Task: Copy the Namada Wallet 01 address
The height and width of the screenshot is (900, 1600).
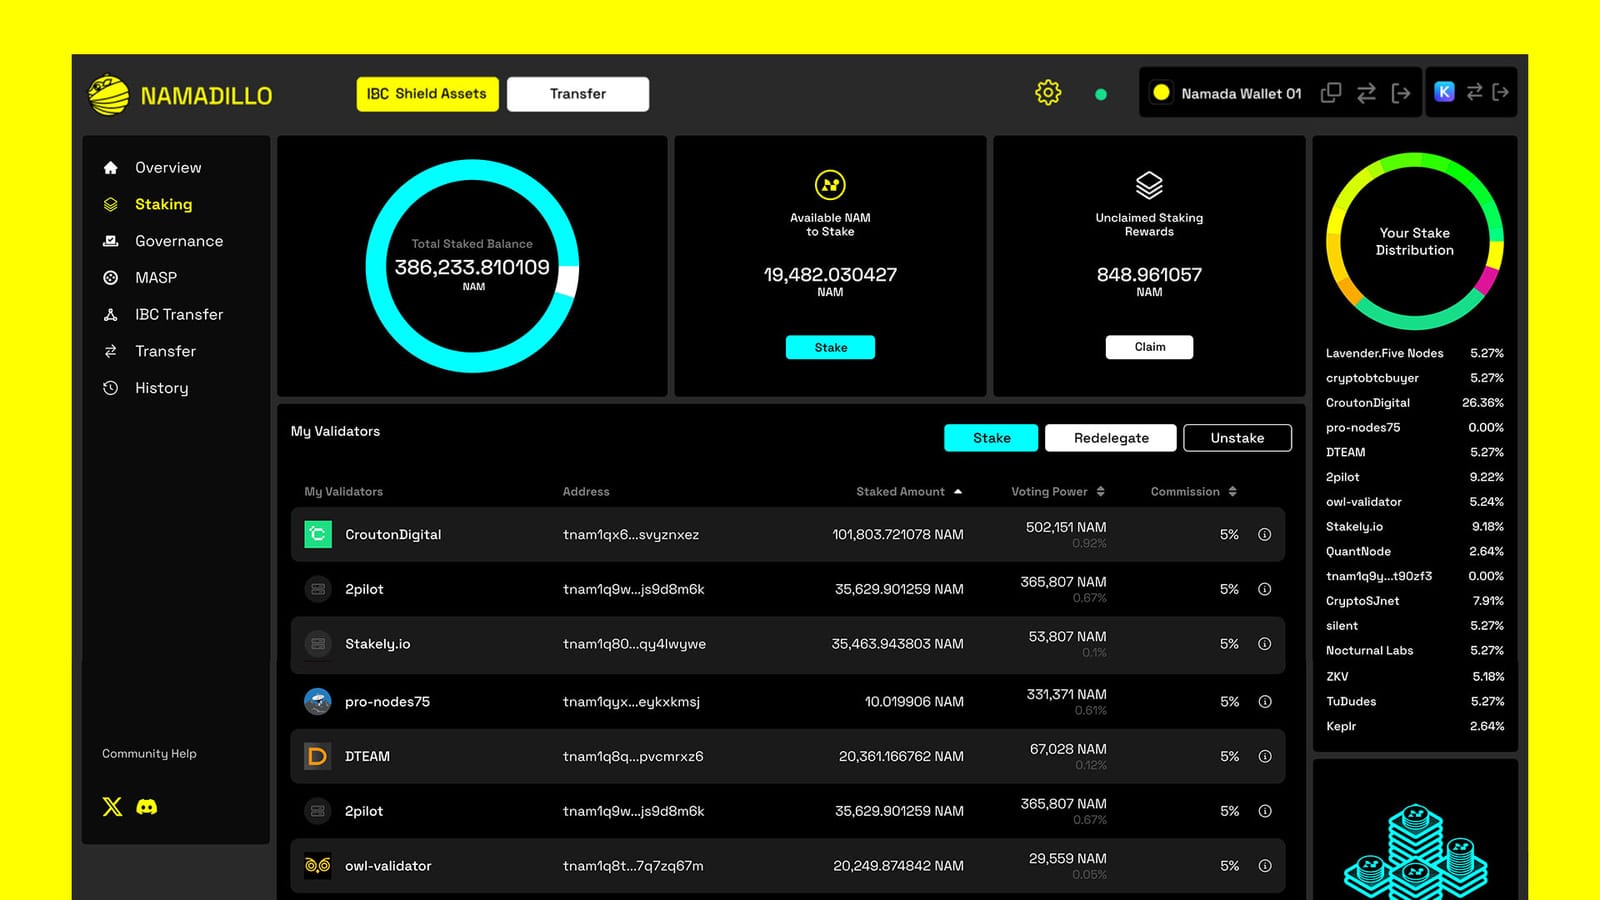Action: coord(1330,92)
